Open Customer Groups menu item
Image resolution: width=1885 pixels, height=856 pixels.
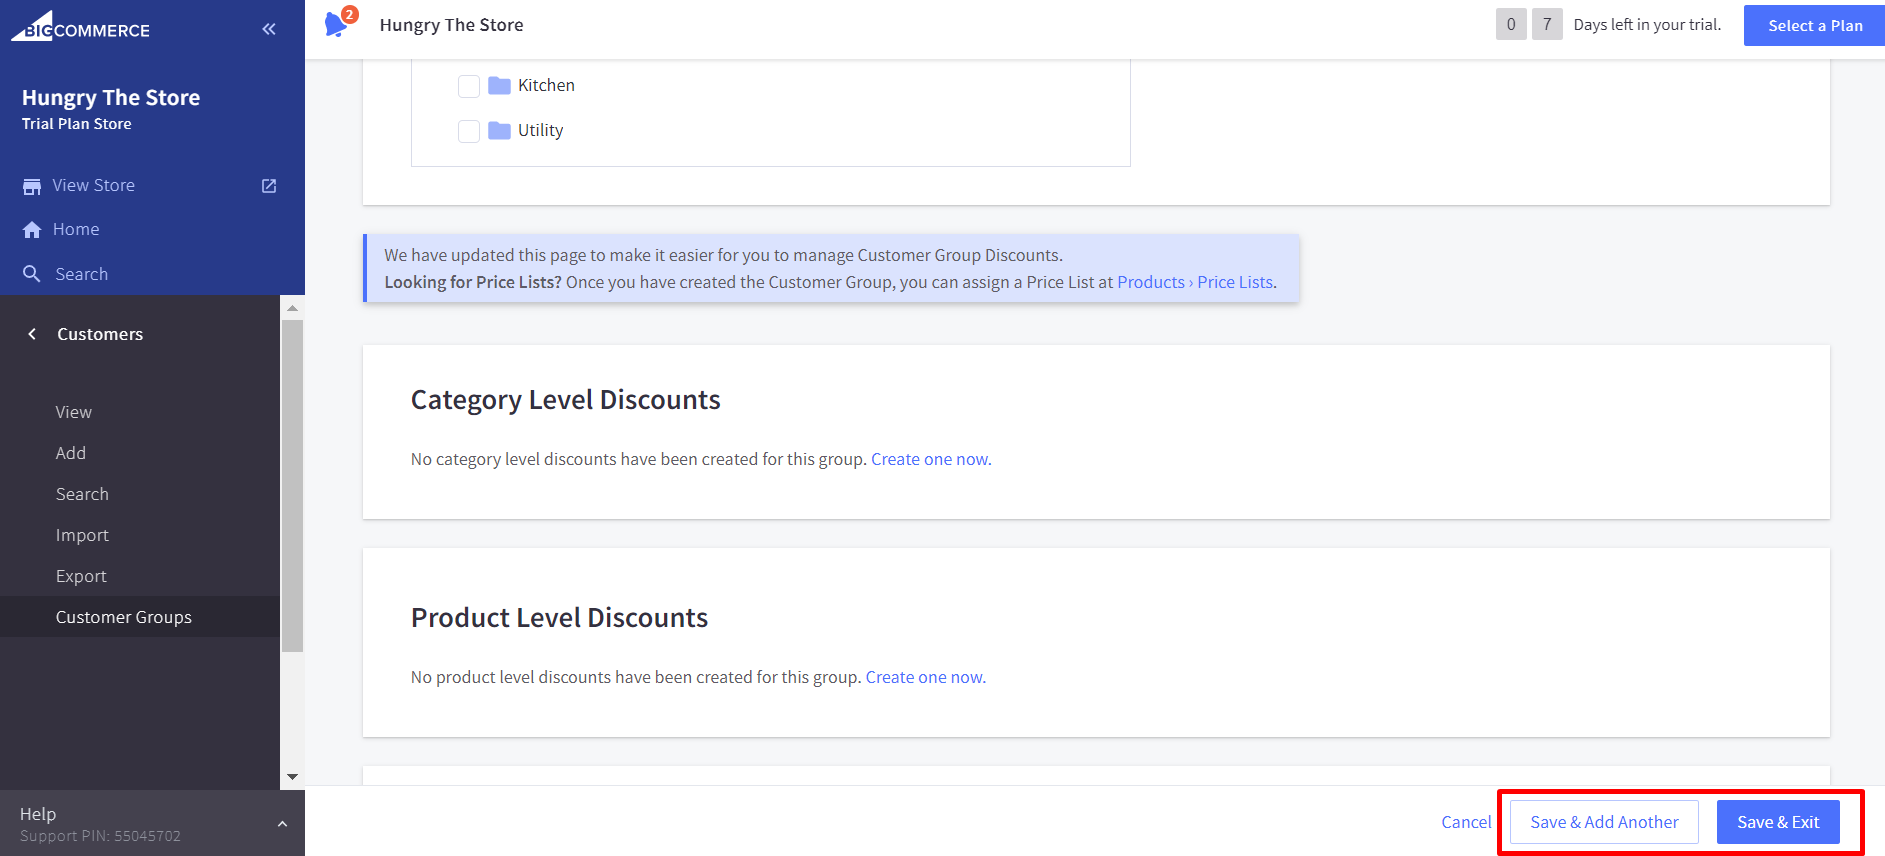coord(123,617)
